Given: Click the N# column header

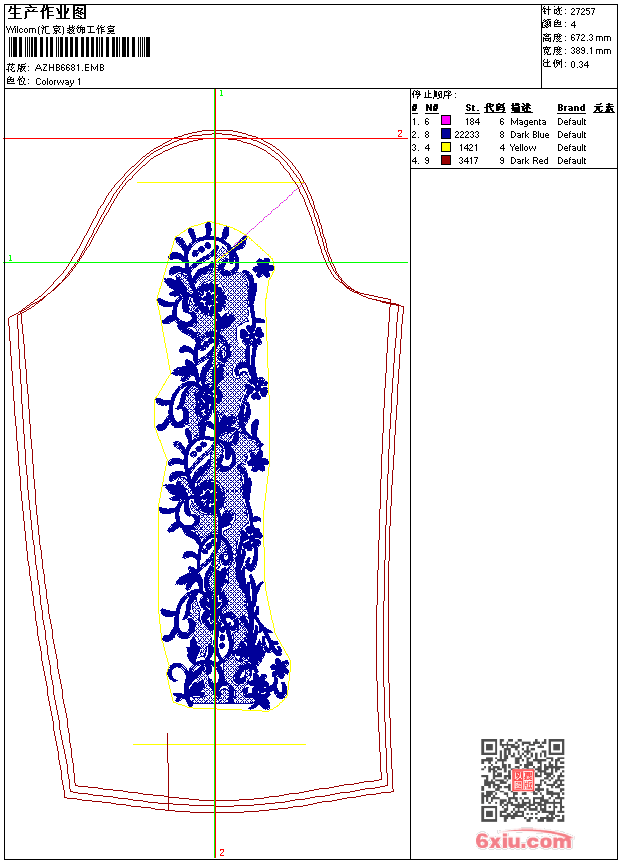Looking at the screenshot, I should (x=431, y=108).
